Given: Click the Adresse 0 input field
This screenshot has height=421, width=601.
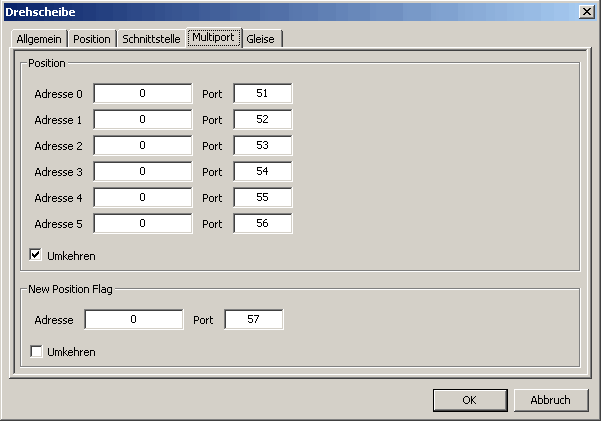Looking at the screenshot, I should pyautogui.click(x=142, y=93).
